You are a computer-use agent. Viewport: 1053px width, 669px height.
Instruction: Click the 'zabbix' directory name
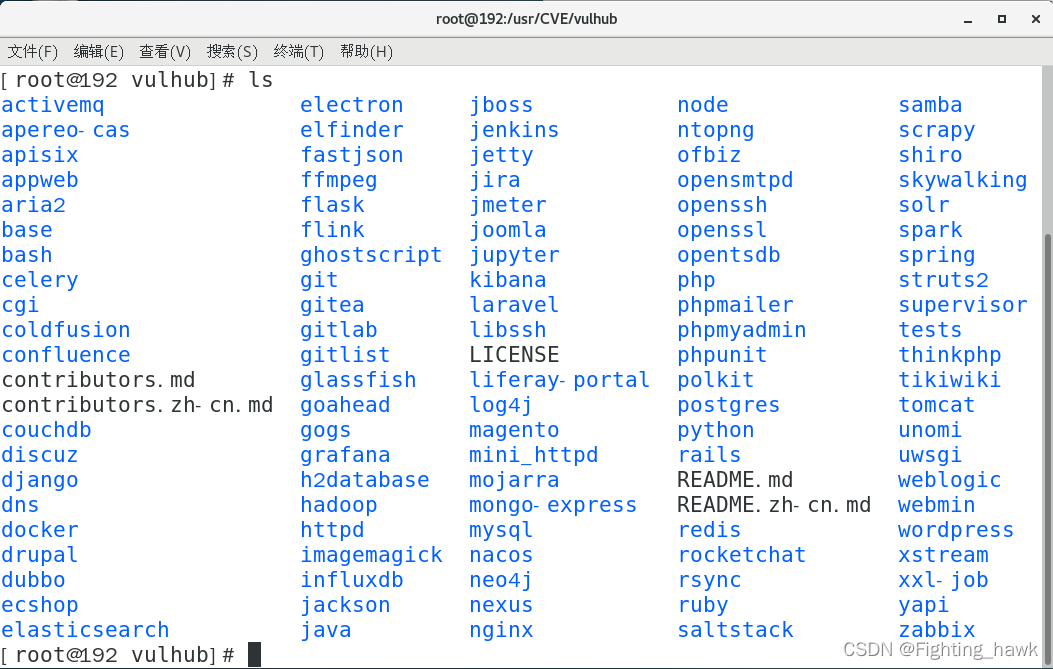click(x=937, y=630)
